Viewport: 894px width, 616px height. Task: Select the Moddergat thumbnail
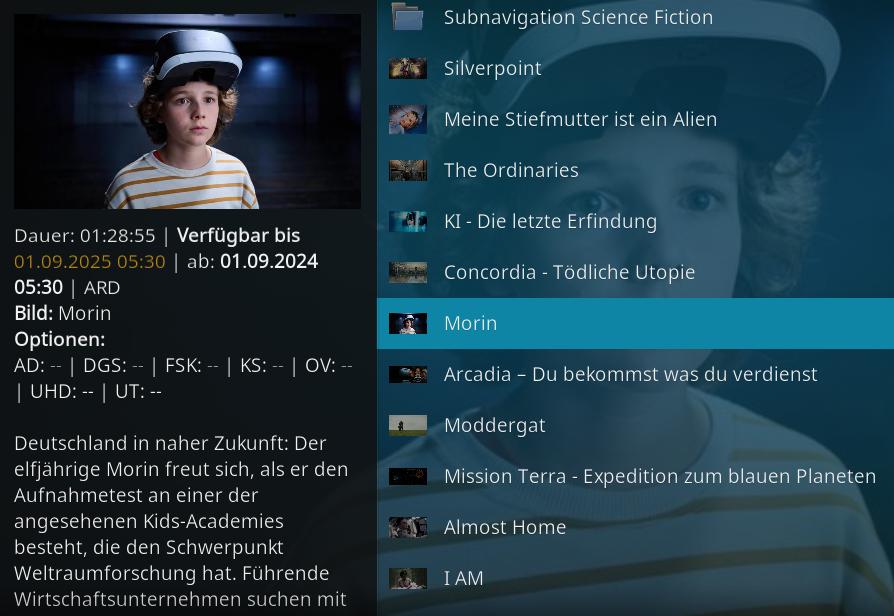point(408,425)
